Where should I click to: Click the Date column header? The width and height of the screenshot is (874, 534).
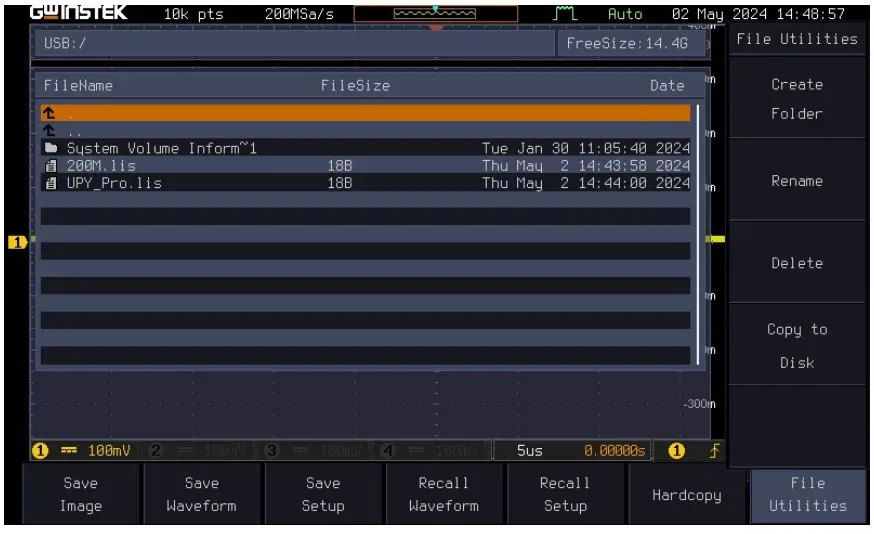tap(667, 85)
